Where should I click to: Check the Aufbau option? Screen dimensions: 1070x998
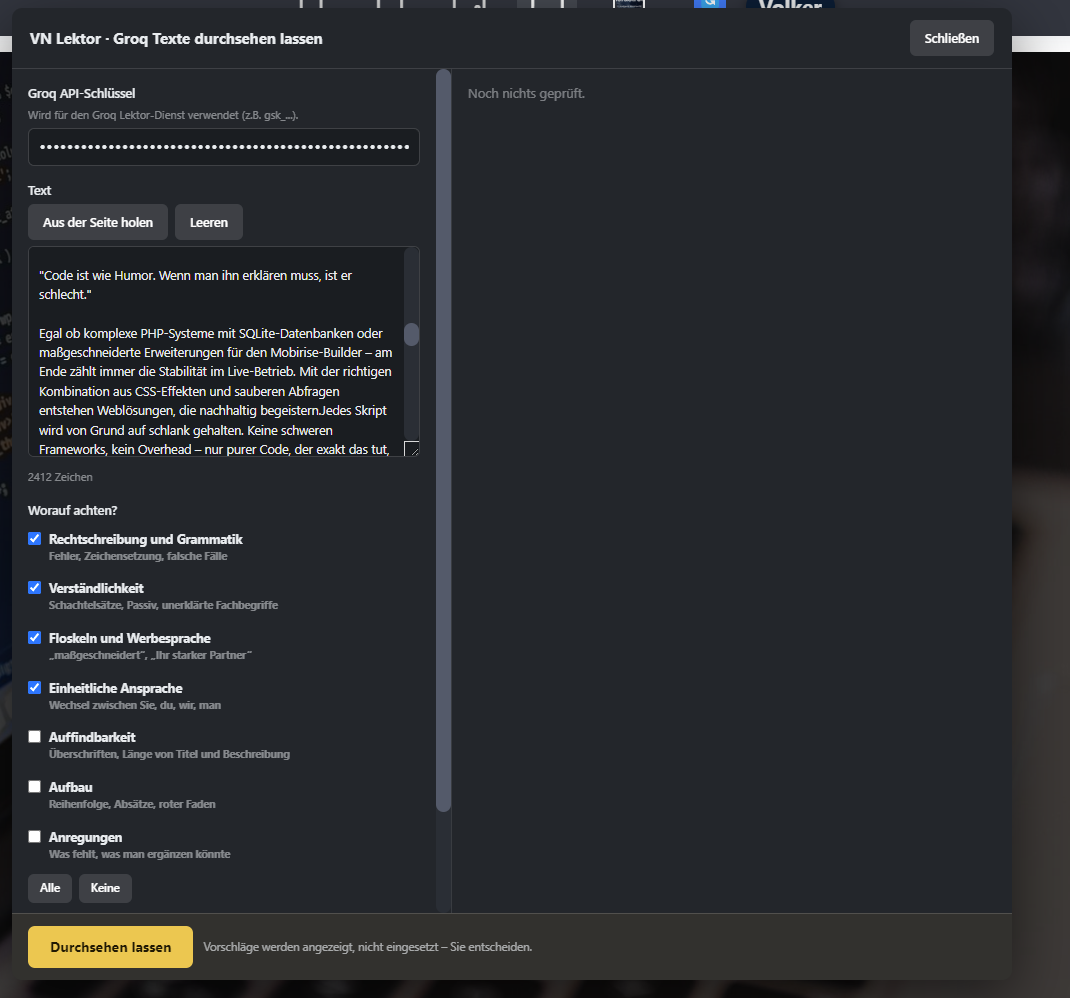click(x=35, y=786)
